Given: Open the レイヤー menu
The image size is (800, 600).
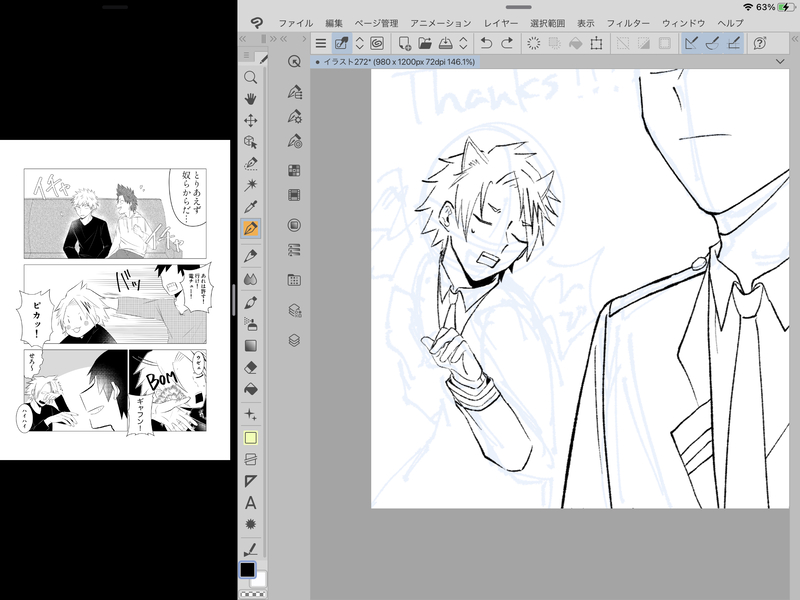Looking at the screenshot, I should coord(501,23).
